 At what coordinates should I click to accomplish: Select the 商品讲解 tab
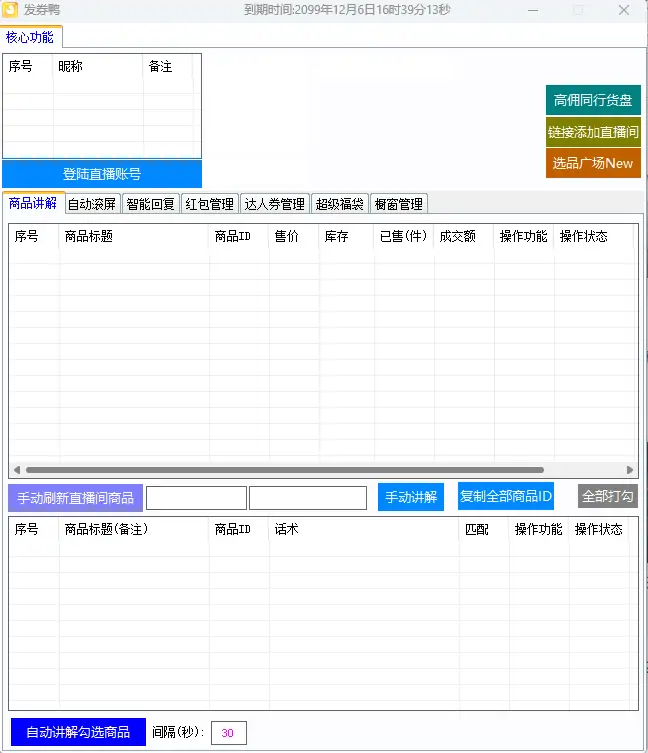[x=33, y=203]
